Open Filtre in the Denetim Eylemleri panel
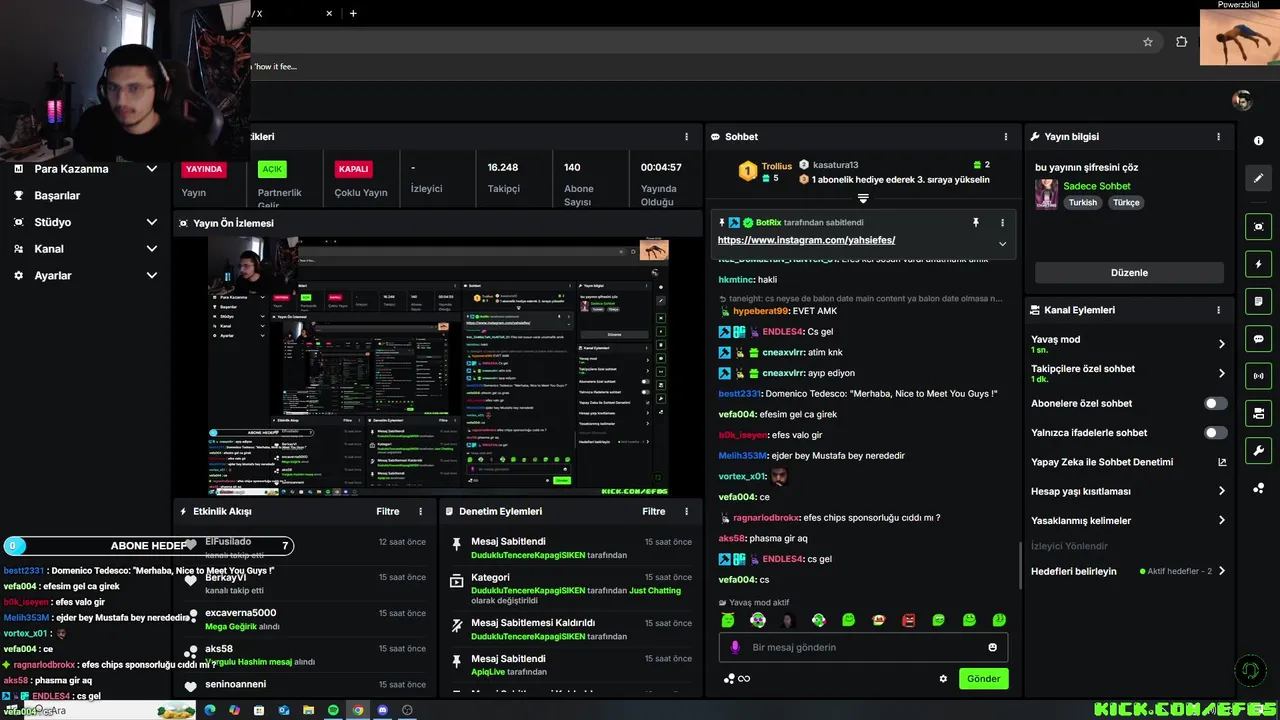This screenshot has height=720, width=1280. point(654,511)
